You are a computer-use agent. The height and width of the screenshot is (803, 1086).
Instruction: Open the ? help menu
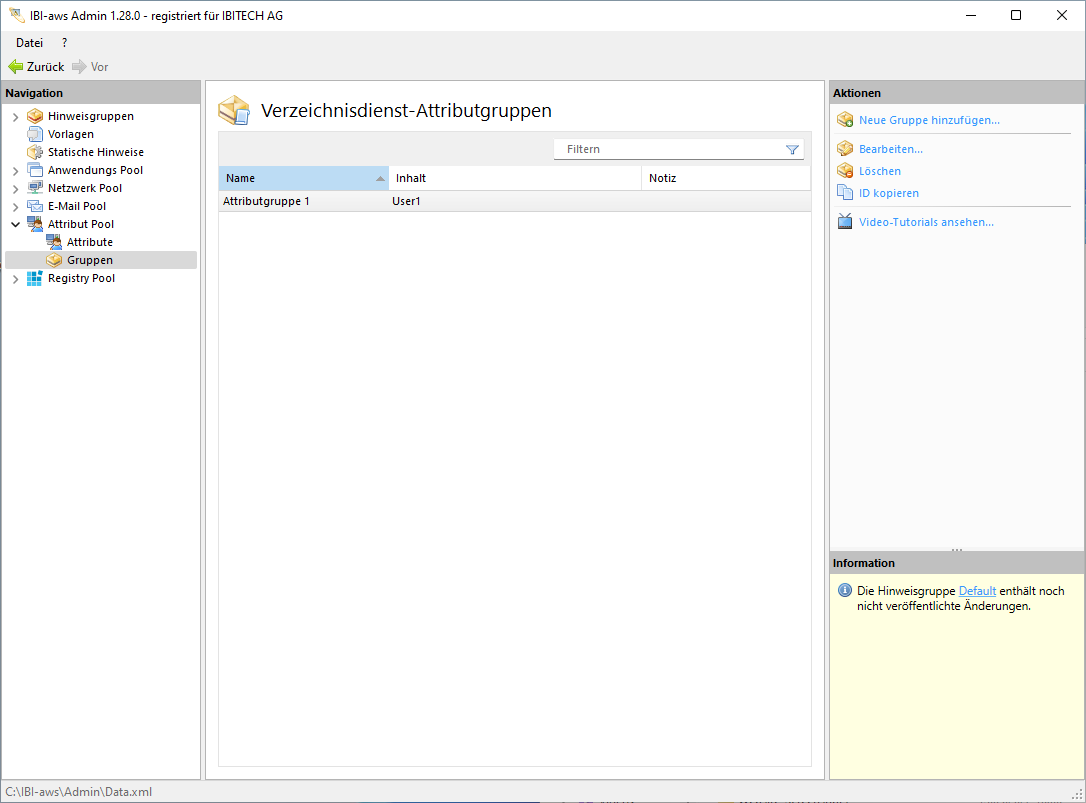click(x=64, y=43)
